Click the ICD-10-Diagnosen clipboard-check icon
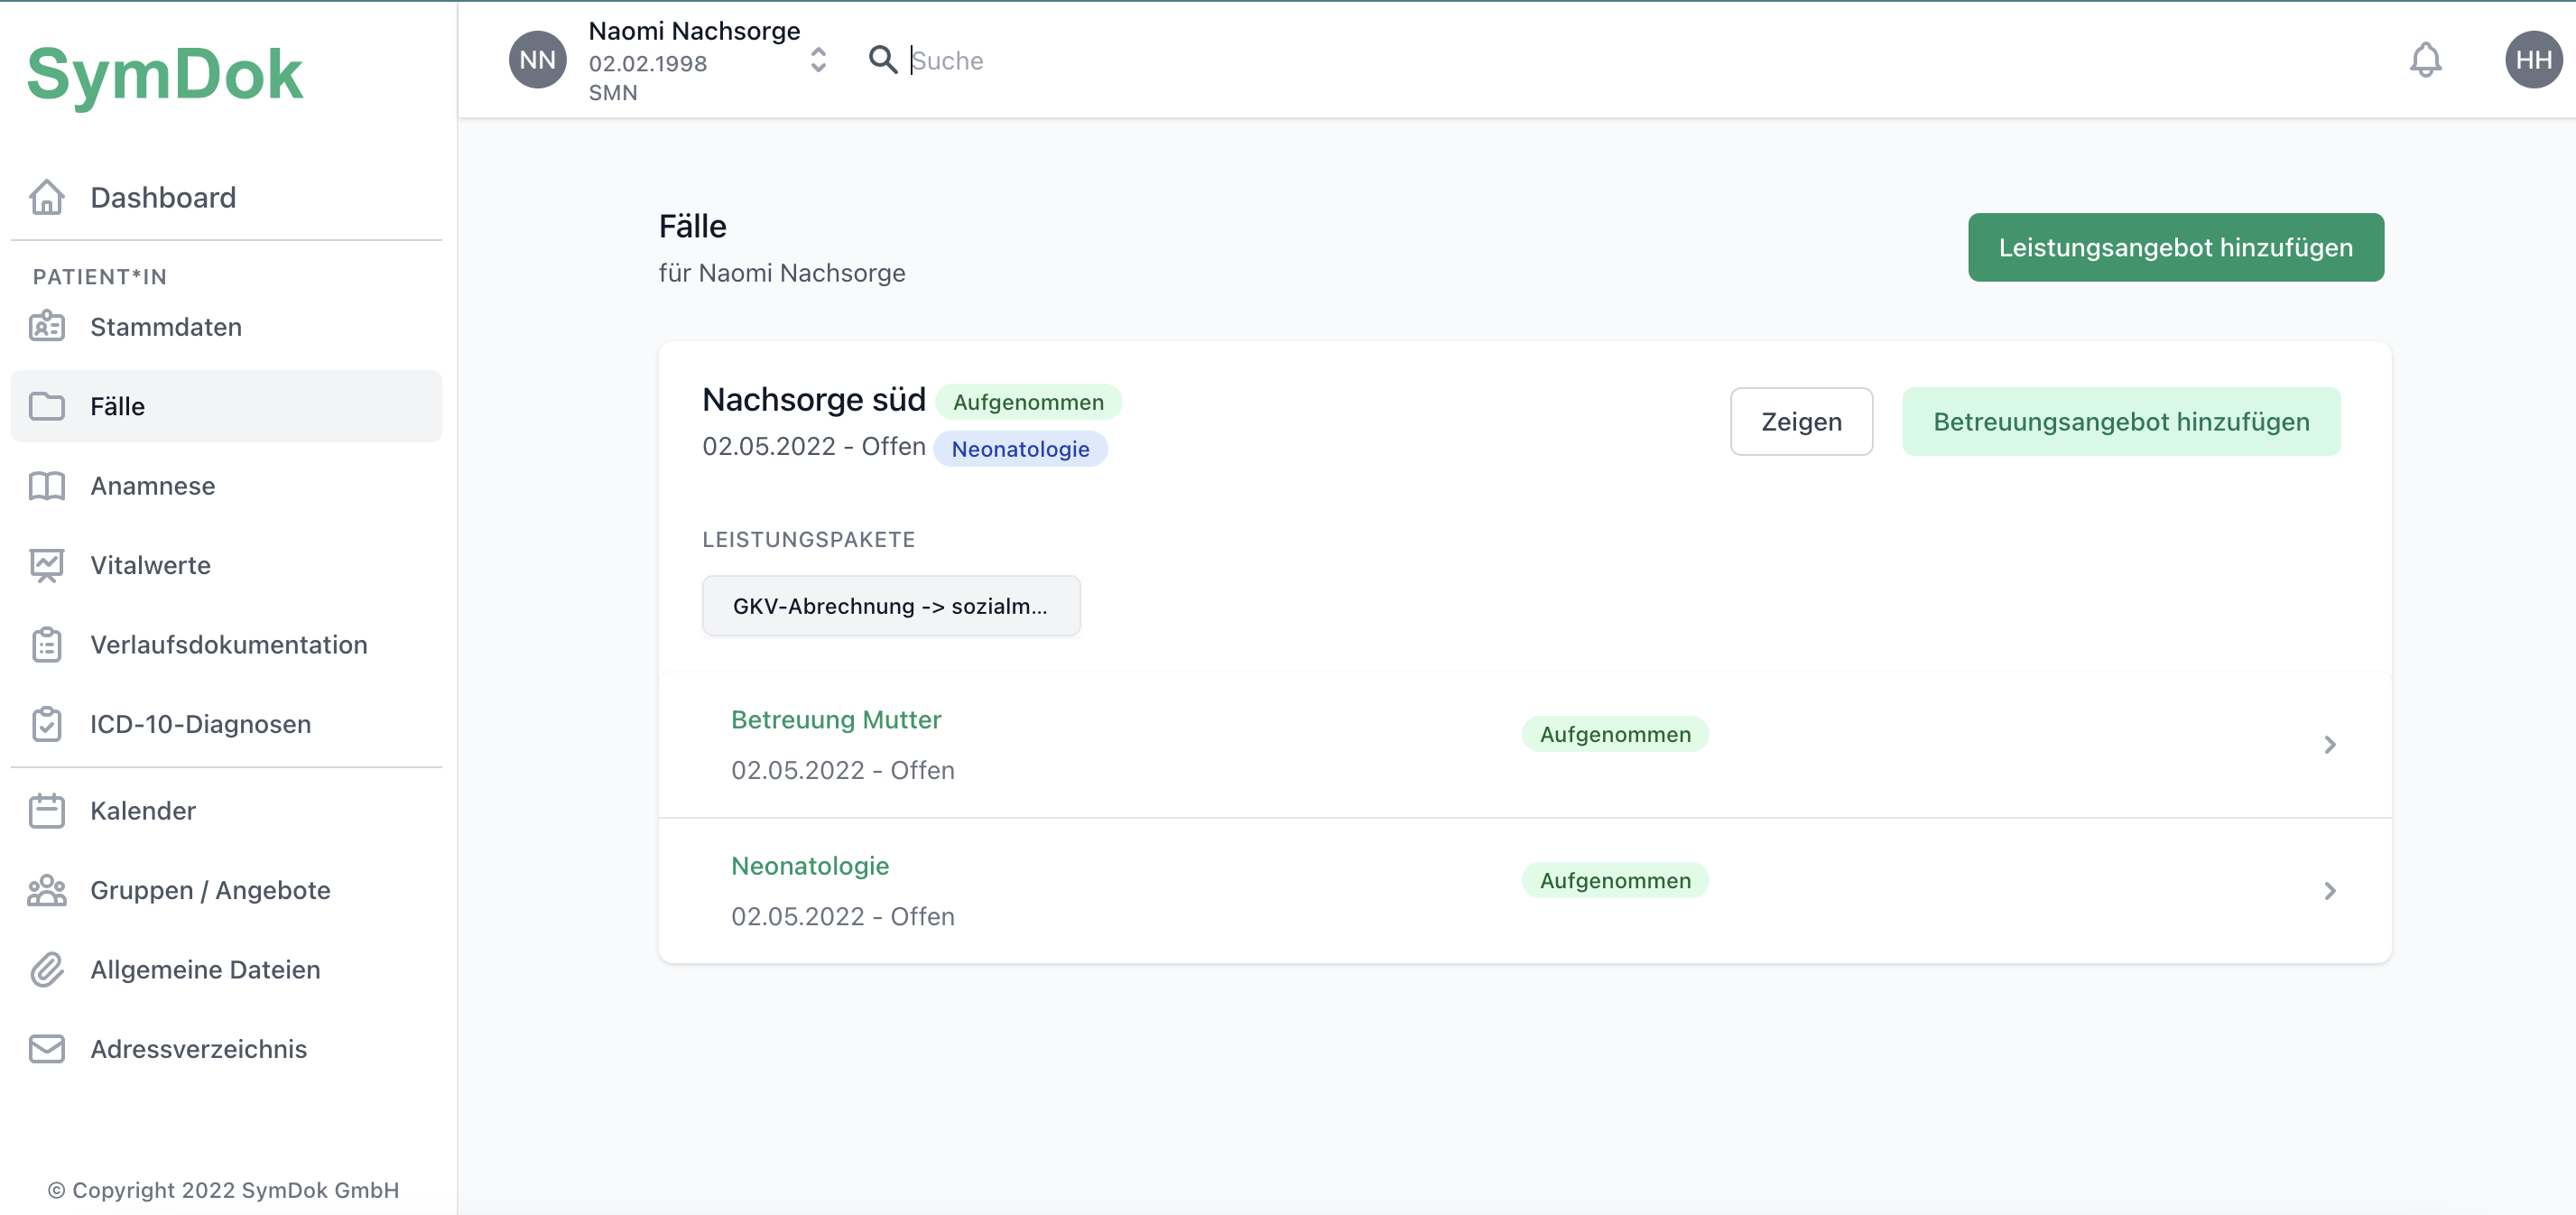The image size is (2576, 1215). coord(47,724)
